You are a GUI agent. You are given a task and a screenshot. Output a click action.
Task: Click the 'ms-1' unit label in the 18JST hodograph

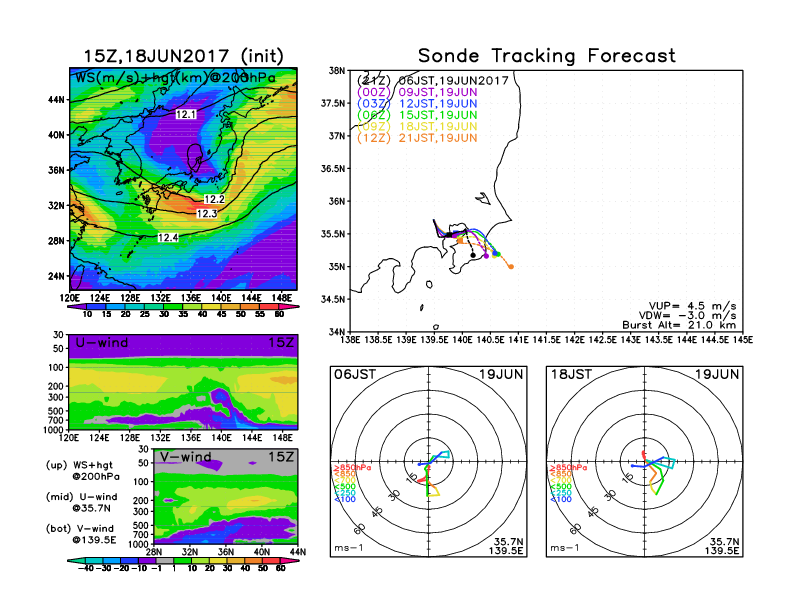565,548
